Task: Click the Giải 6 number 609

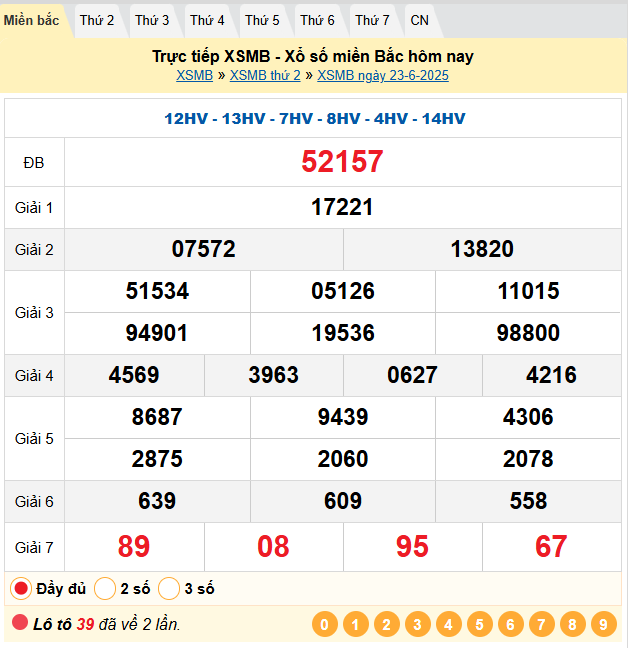Action: coord(343,501)
